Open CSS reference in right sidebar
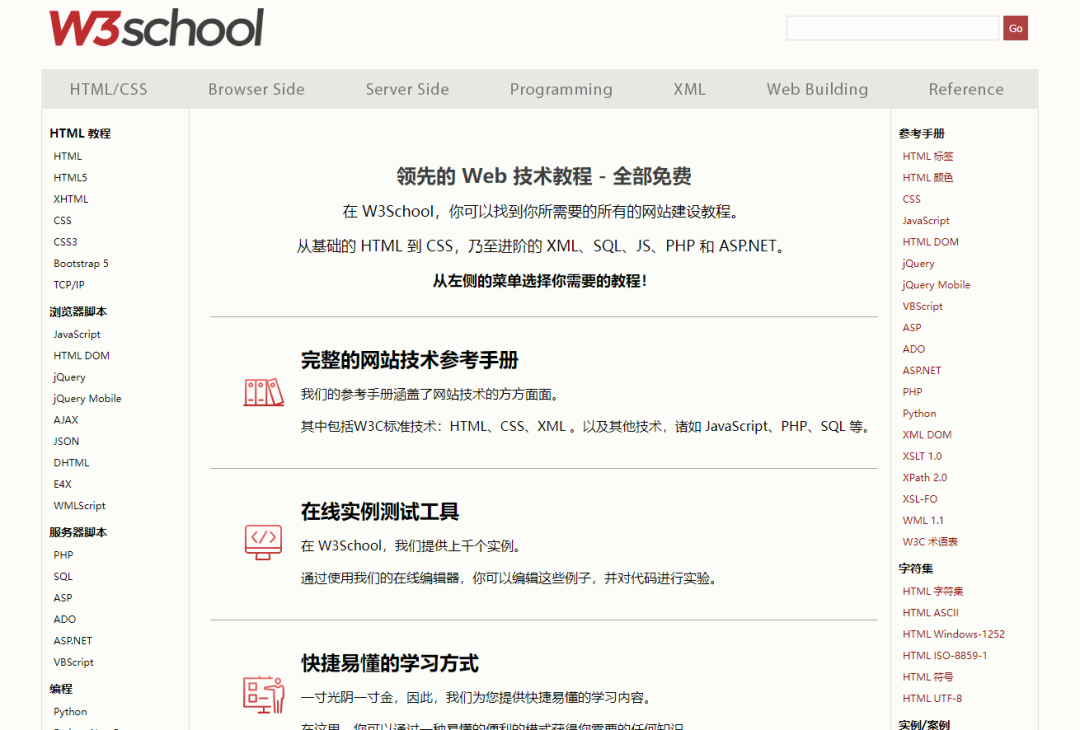The image size is (1080, 730). 911,199
